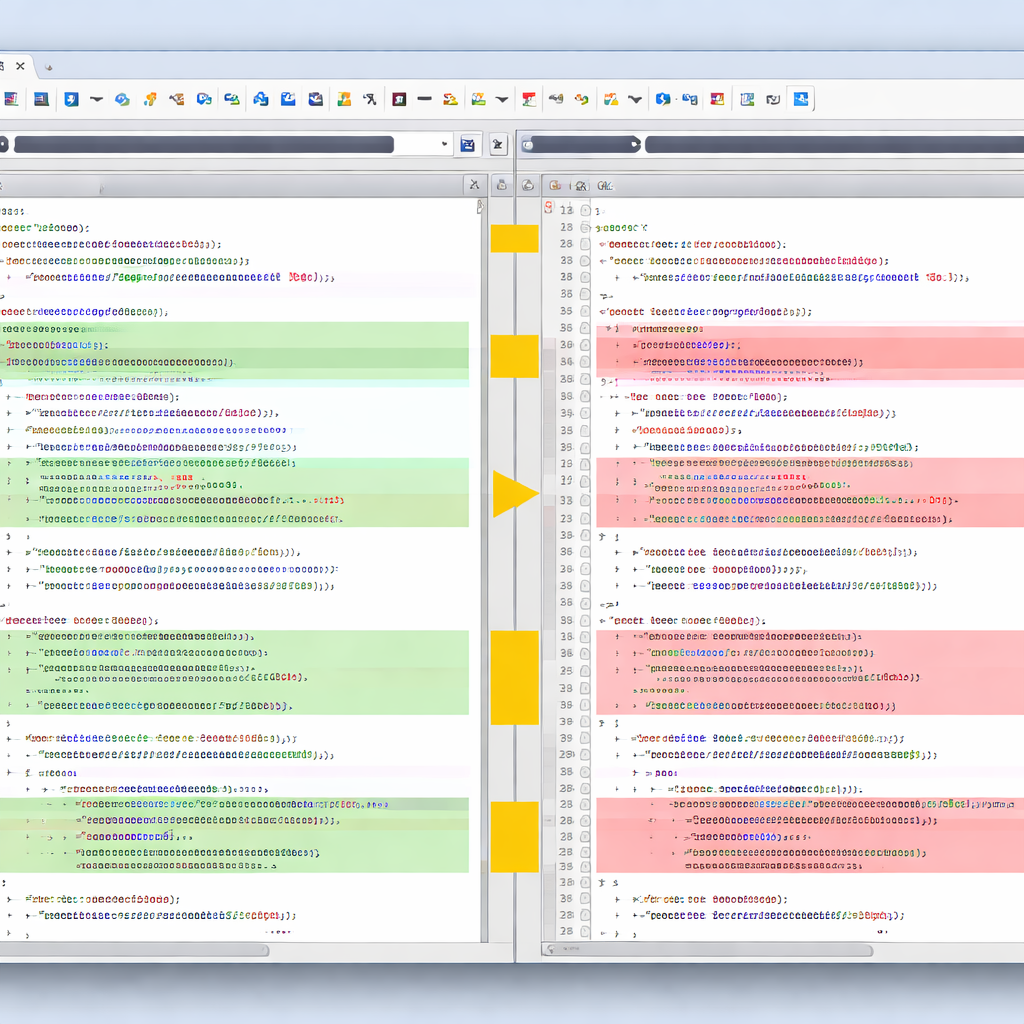Click the icon at the left pane header's right end
Screen dimensions: 1024x1024
(x=473, y=185)
